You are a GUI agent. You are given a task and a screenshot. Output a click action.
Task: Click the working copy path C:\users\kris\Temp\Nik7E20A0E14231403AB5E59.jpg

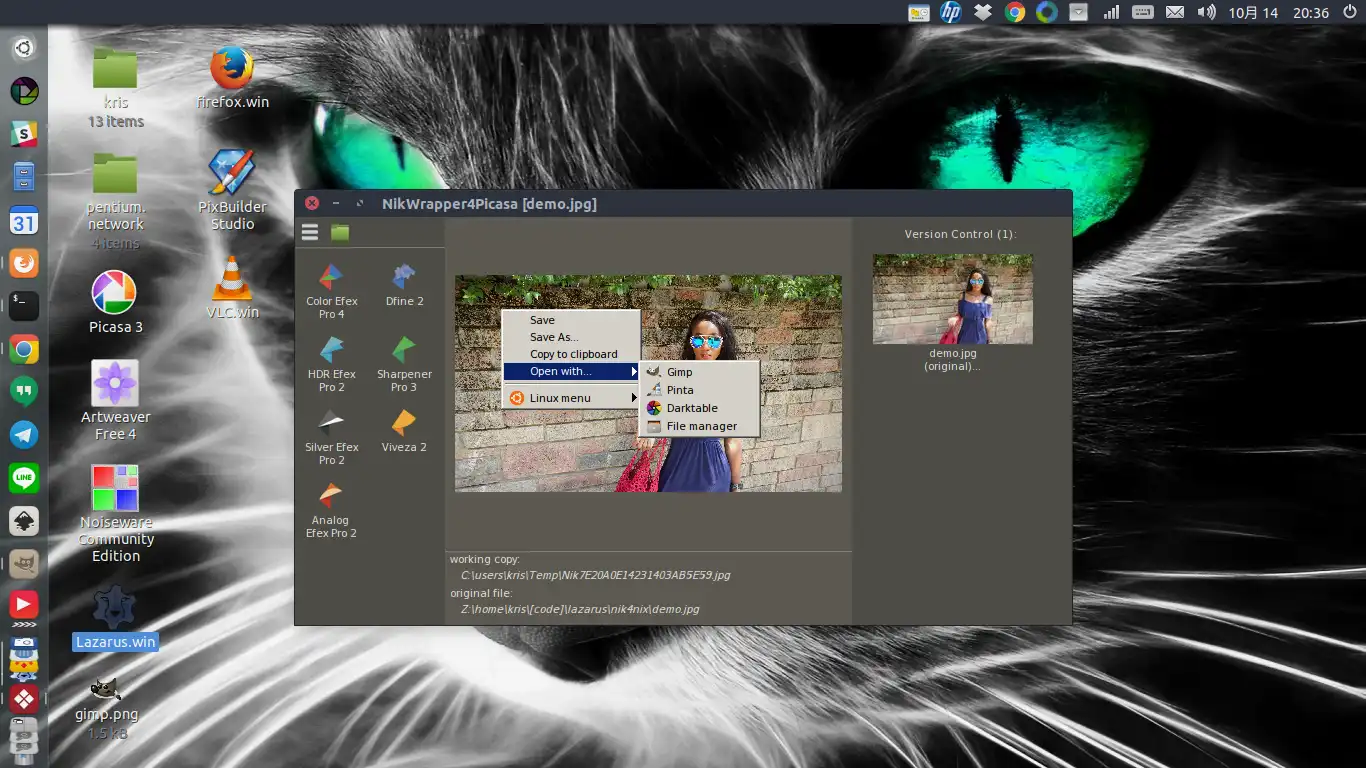(596, 575)
